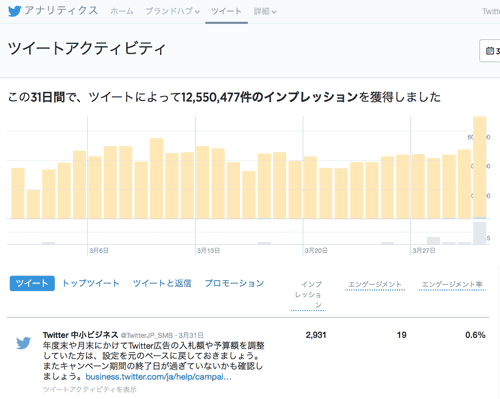Click the @TwitterJP_SMB handle
This screenshot has height=399, width=500.
[x=147, y=335]
